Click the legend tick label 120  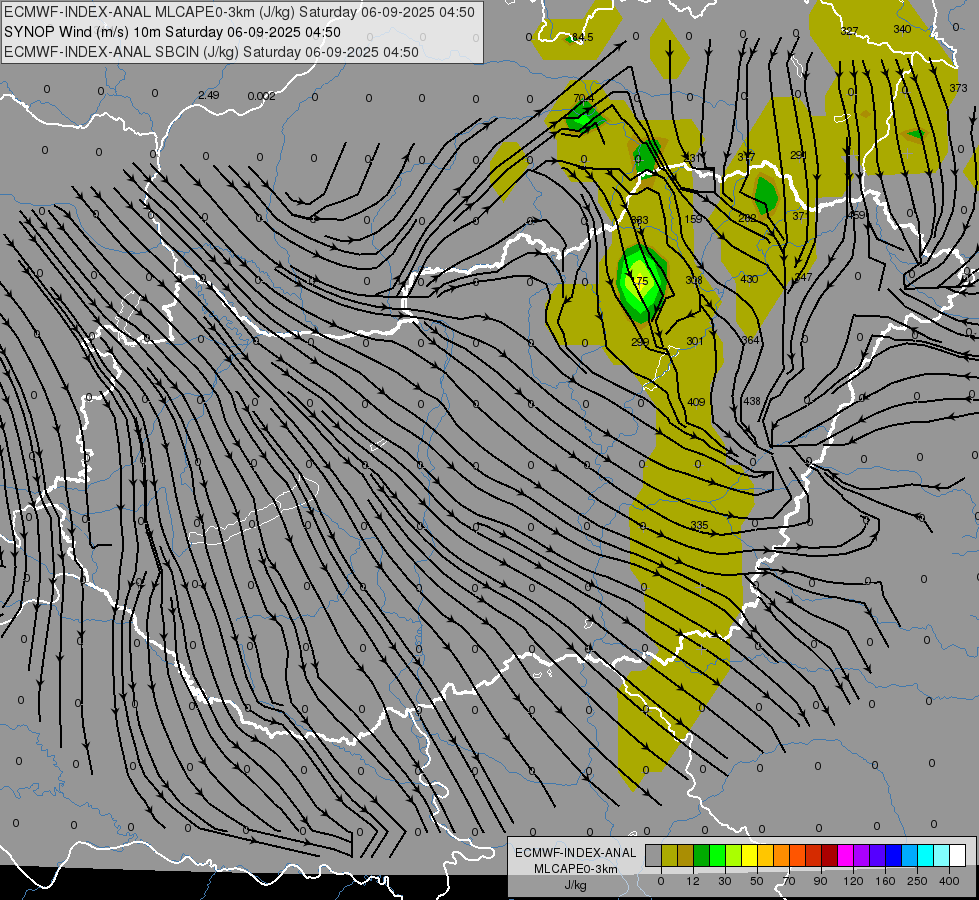854,881
